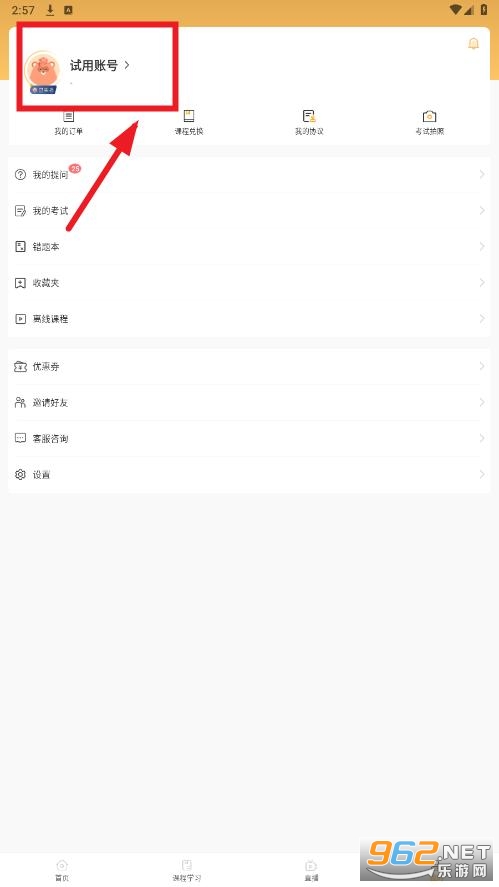The width and height of the screenshot is (499, 887).
Task: Open 我的订单 orders icon
Action: [68, 117]
